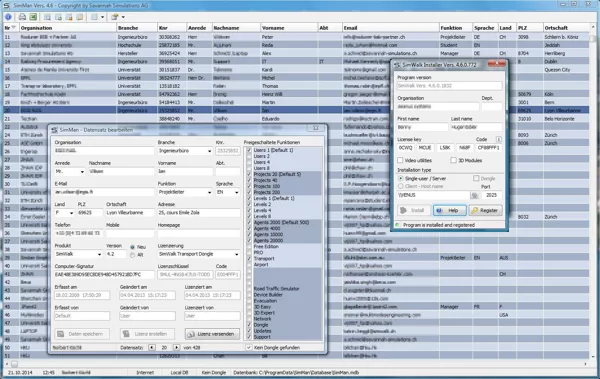Image resolution: width=600 pixels, height=379 pixels.
Task: Toggle the Projects 20 (Default 5) checkbox
Action: 249,175
